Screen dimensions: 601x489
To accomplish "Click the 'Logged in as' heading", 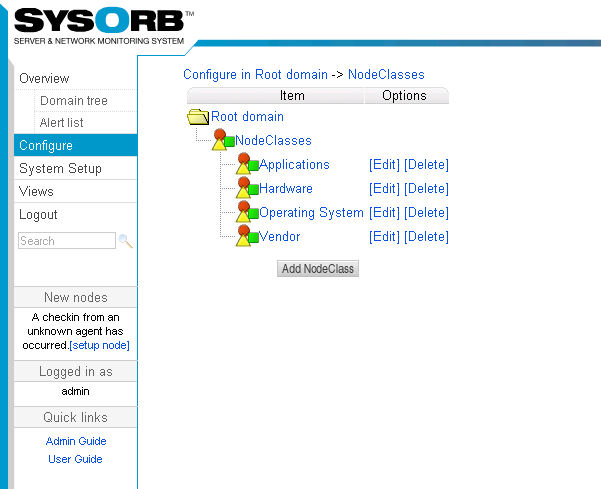I will click(76, 371).
